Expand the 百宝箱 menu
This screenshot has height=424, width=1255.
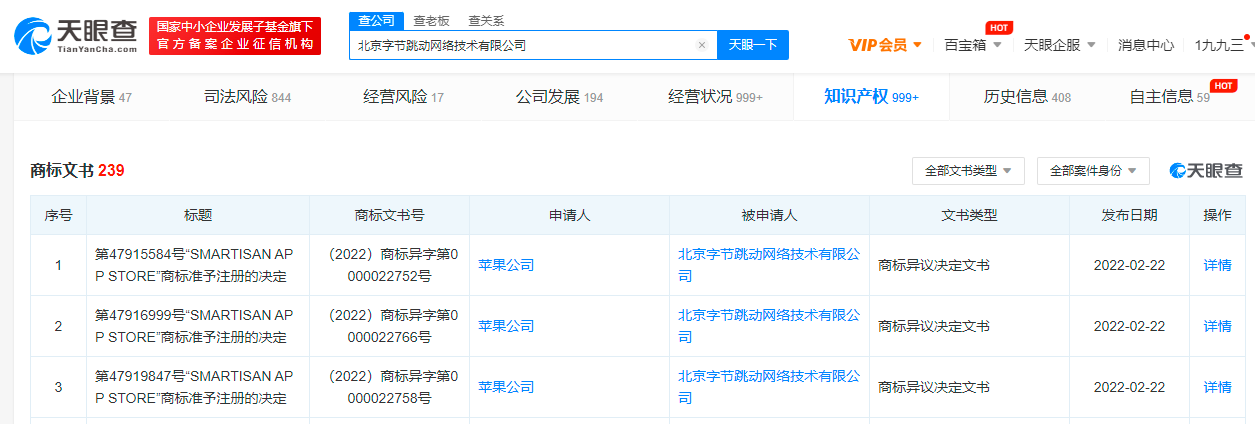pyautogui.click(x=972, y=45)
